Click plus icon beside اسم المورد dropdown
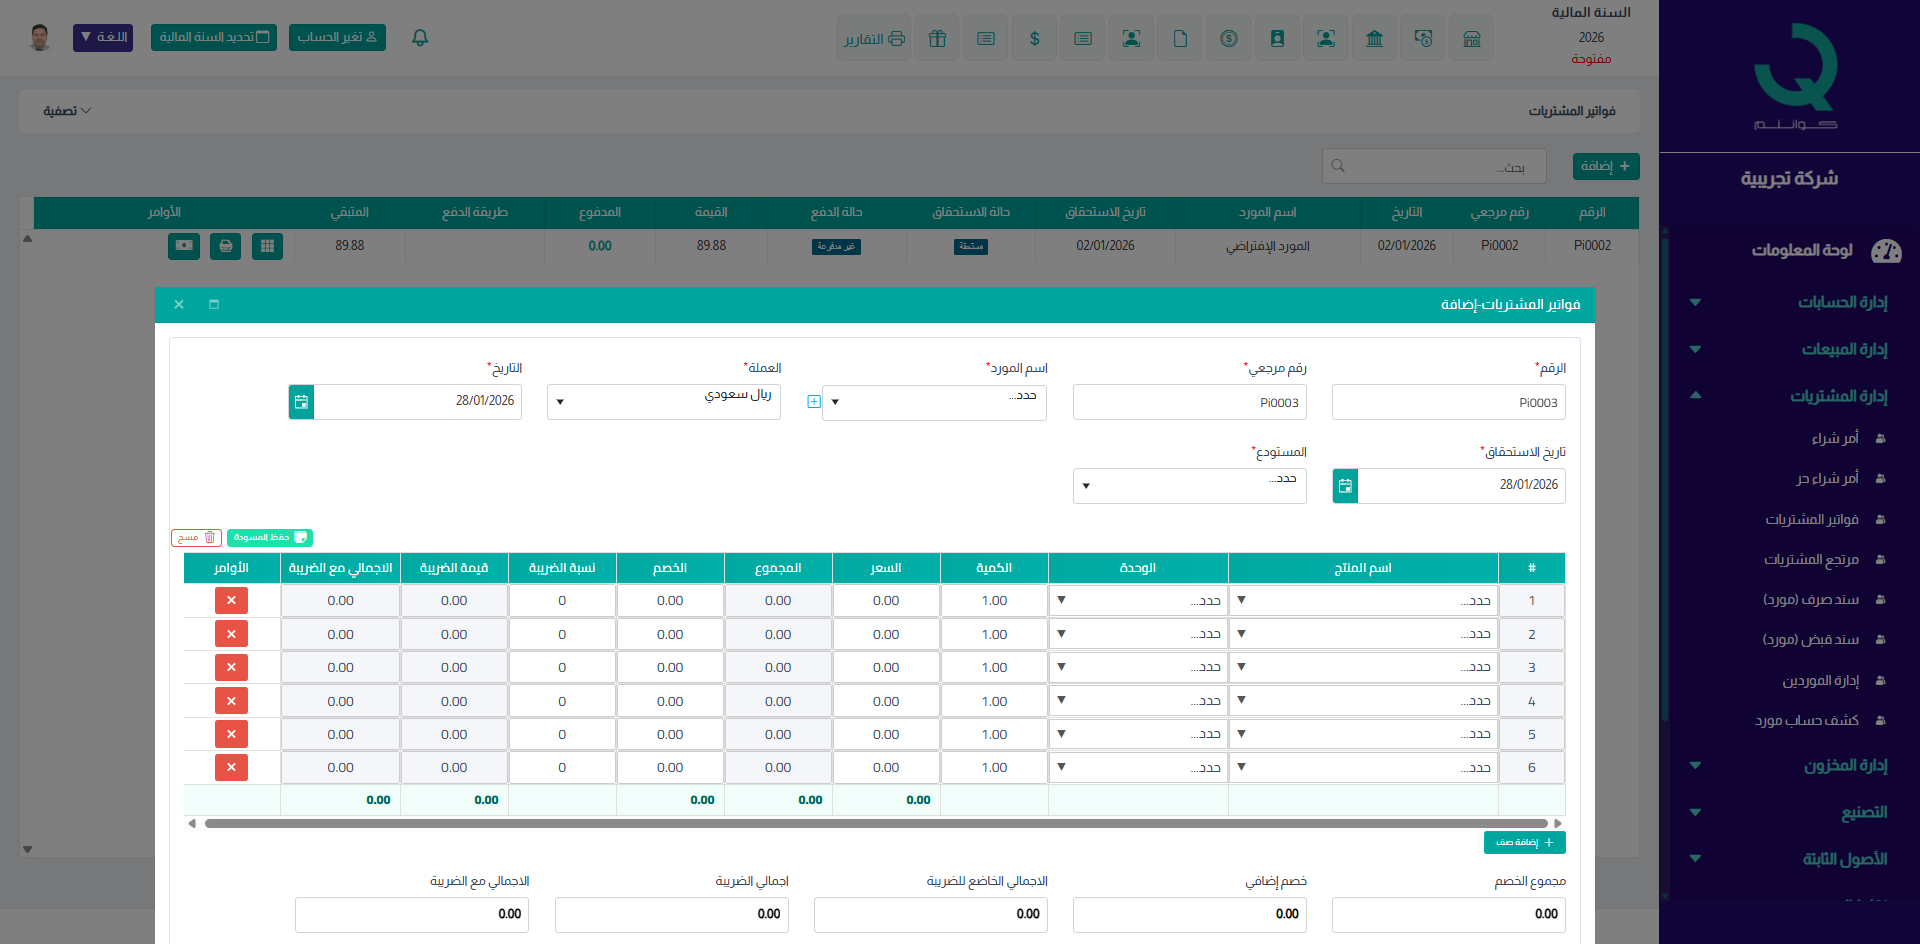The width and height of the screenshot is (1920, 944). coord(814,402)
